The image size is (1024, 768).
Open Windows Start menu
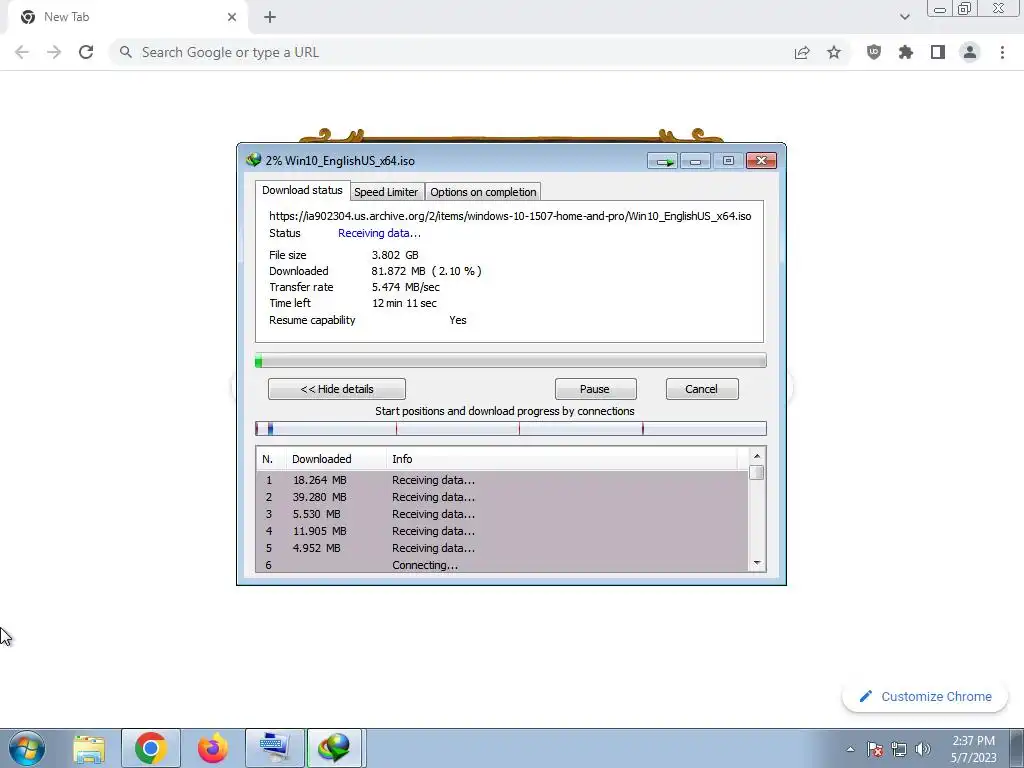tap(27, 748)
